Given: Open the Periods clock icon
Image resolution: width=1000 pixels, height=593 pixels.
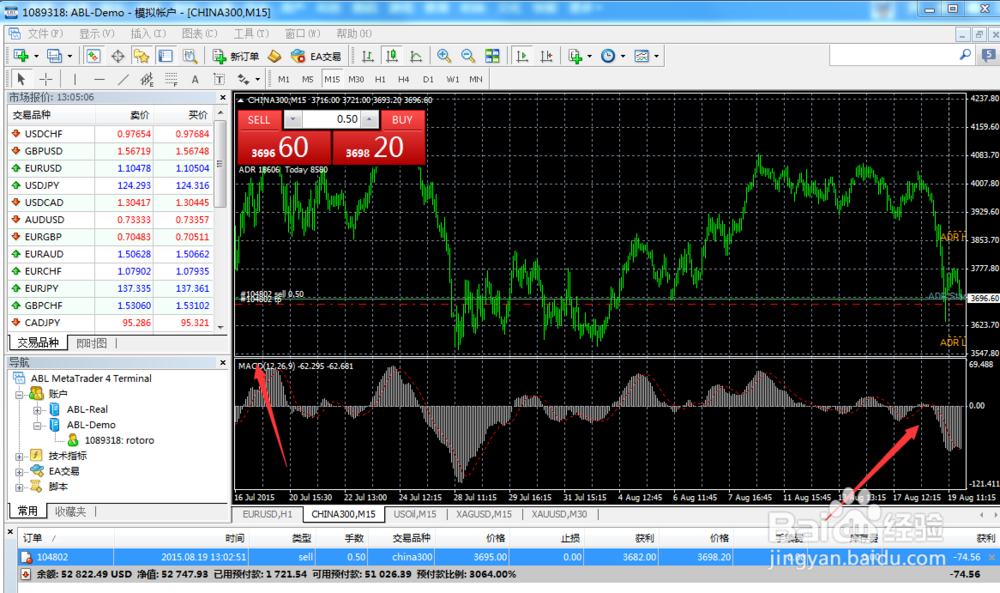Looking at the screenshot, I should pyautogui.click(x=608, y=56).
